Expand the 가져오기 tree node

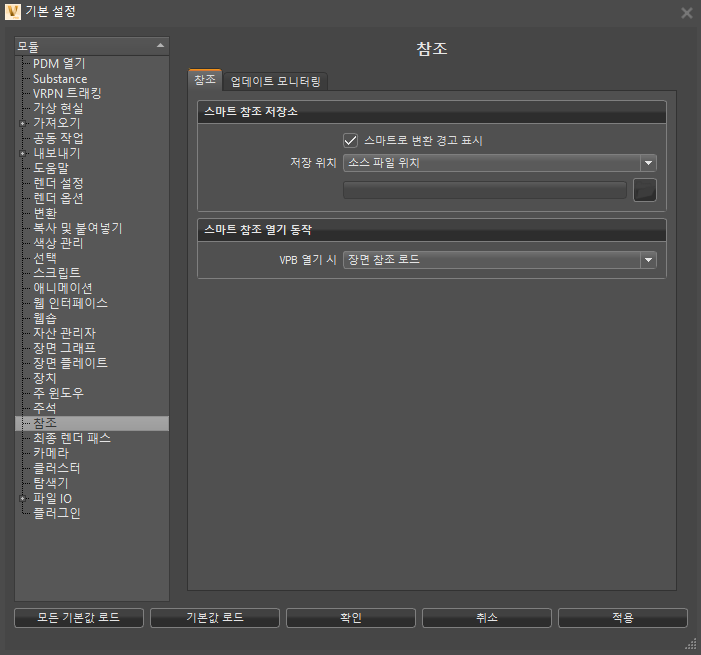(x=22, y=123)
